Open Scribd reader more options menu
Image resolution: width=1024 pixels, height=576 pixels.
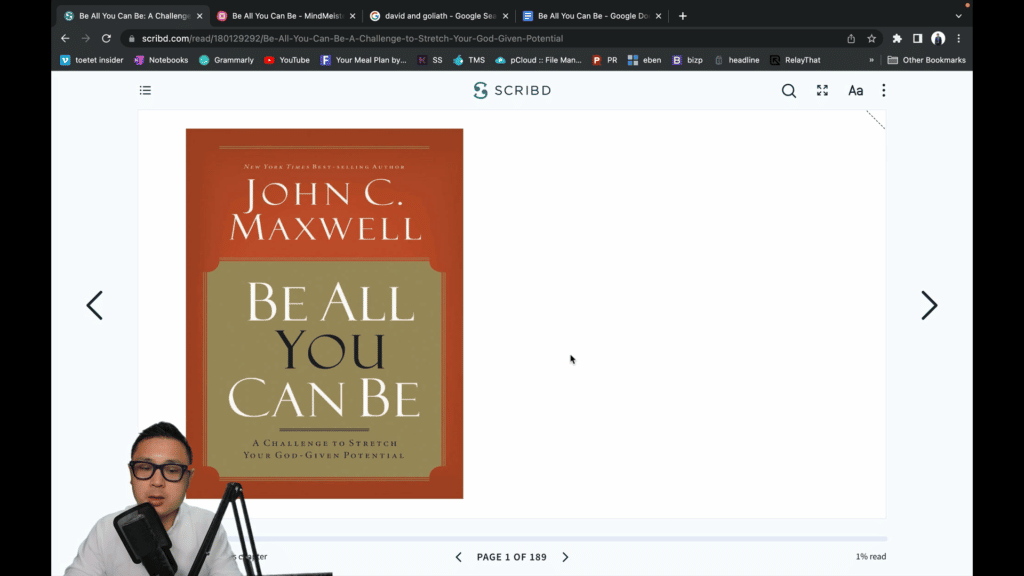[x=884, y=90]
